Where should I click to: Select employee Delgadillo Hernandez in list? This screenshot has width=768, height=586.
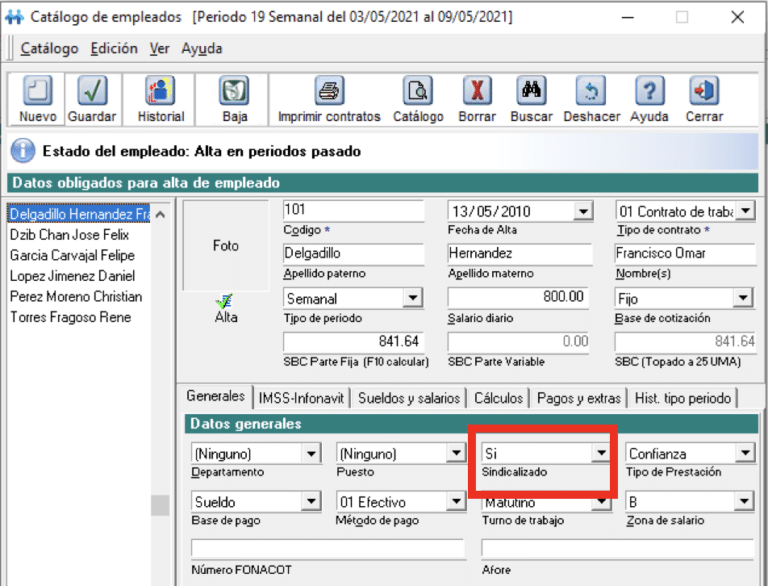tap(79, 214)
